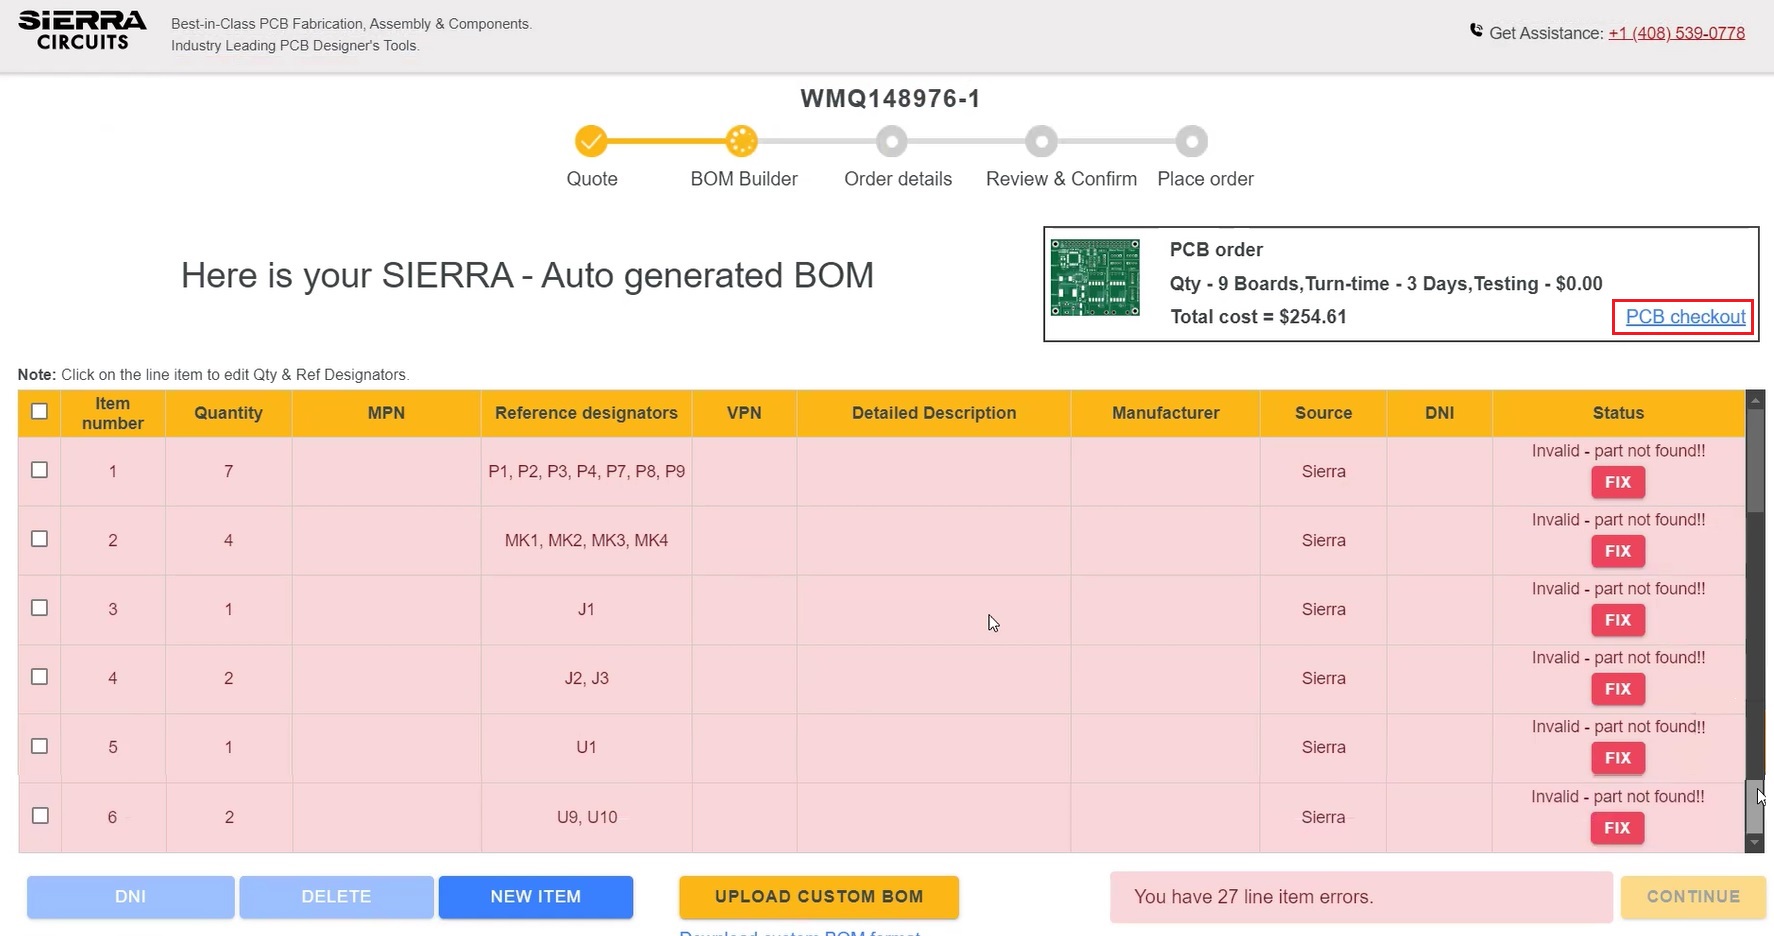Click FIX for the U9, U10 row
Image resolution: width=1774 pixels, height=936 pixels.
pos(1618,828)
